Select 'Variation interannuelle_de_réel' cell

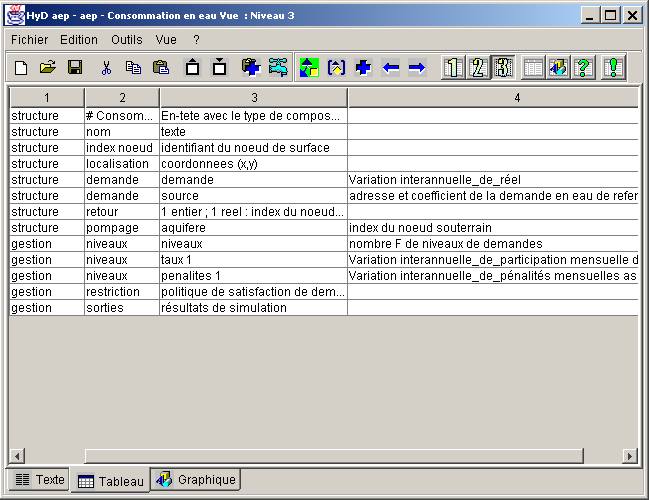[493, 180]
